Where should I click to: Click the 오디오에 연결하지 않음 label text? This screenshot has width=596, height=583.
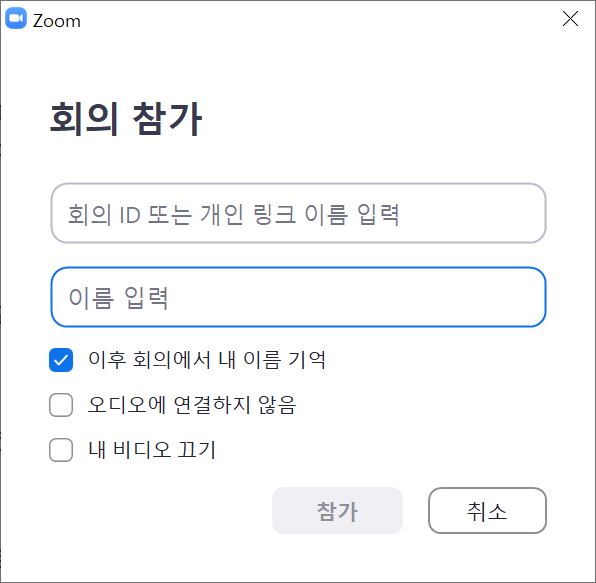coord(192,404)
